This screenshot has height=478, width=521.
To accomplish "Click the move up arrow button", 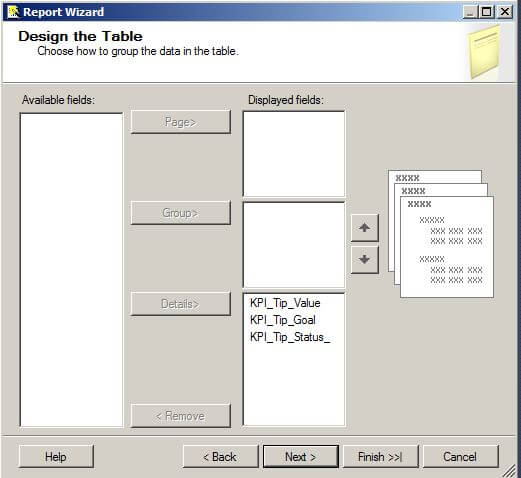I will tap(365, 228).
